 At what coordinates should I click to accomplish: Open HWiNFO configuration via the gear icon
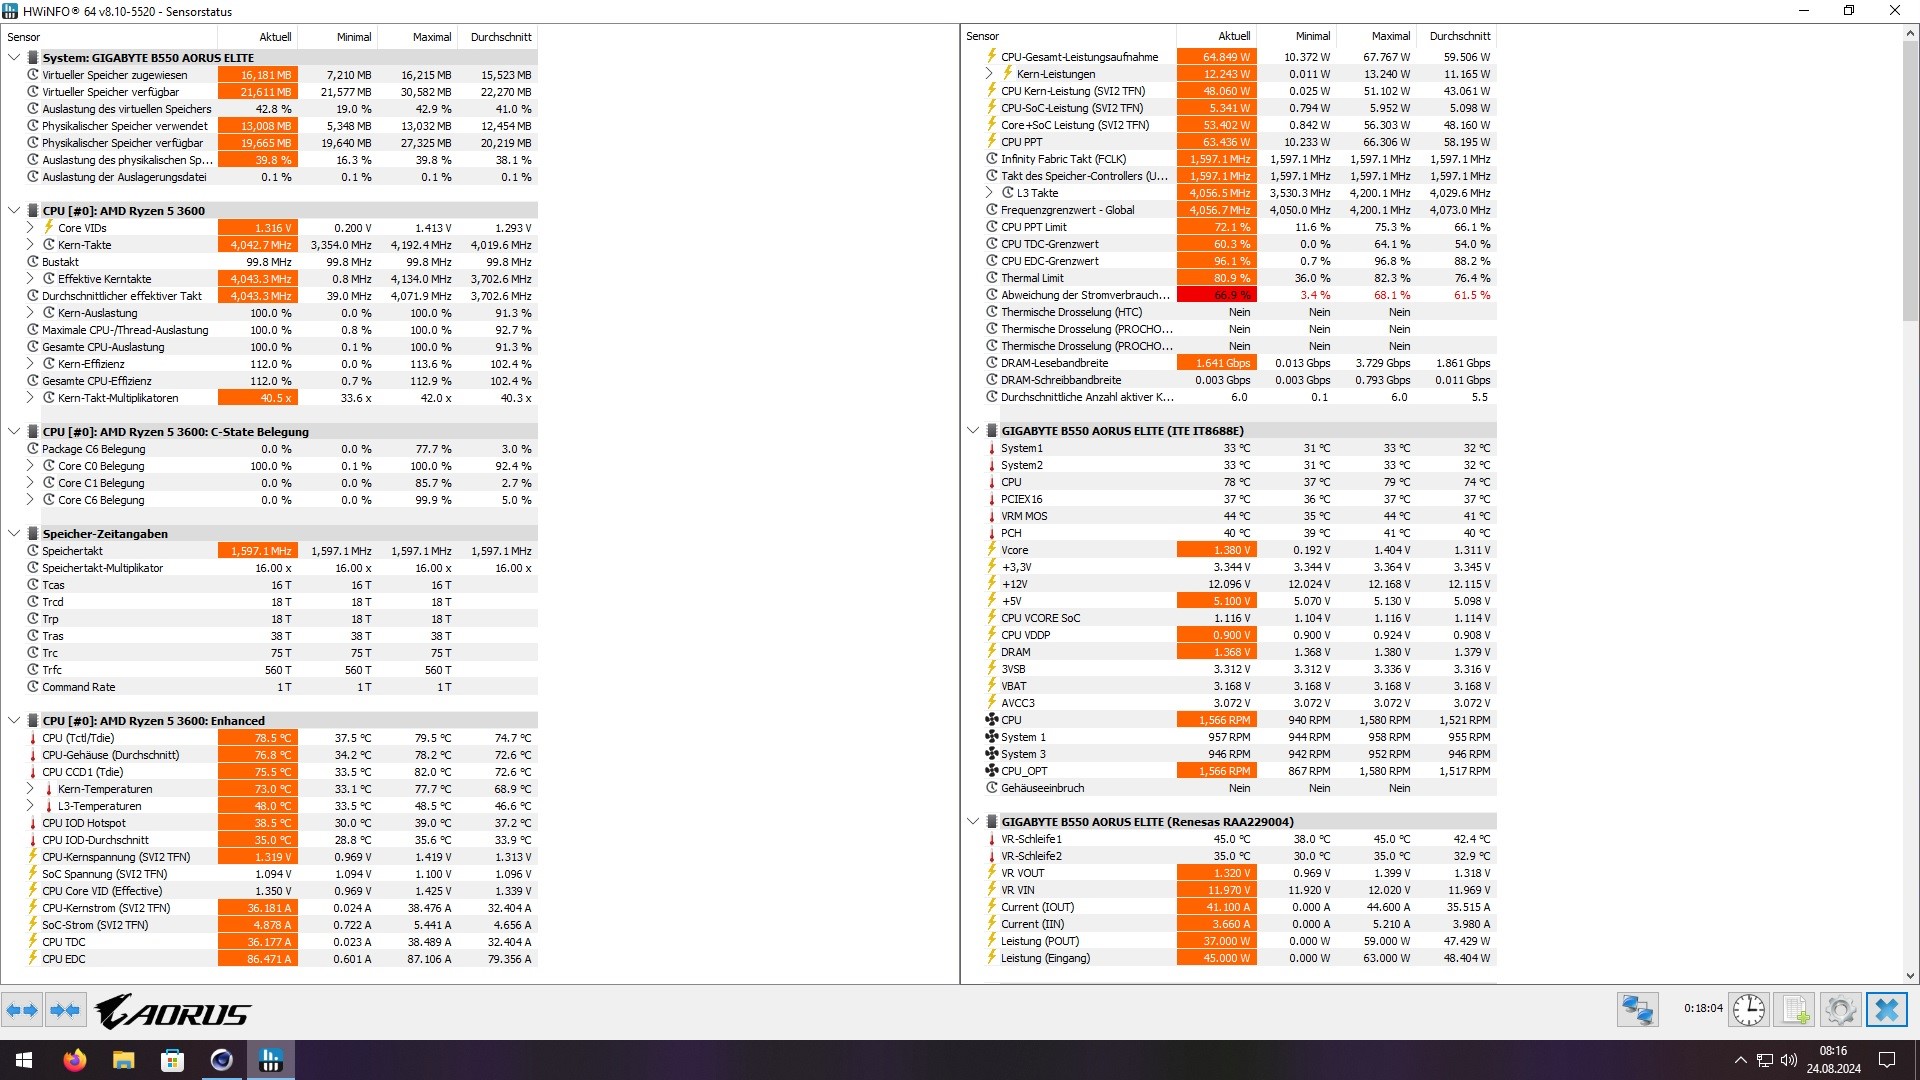click(x=1841, y=1010)
